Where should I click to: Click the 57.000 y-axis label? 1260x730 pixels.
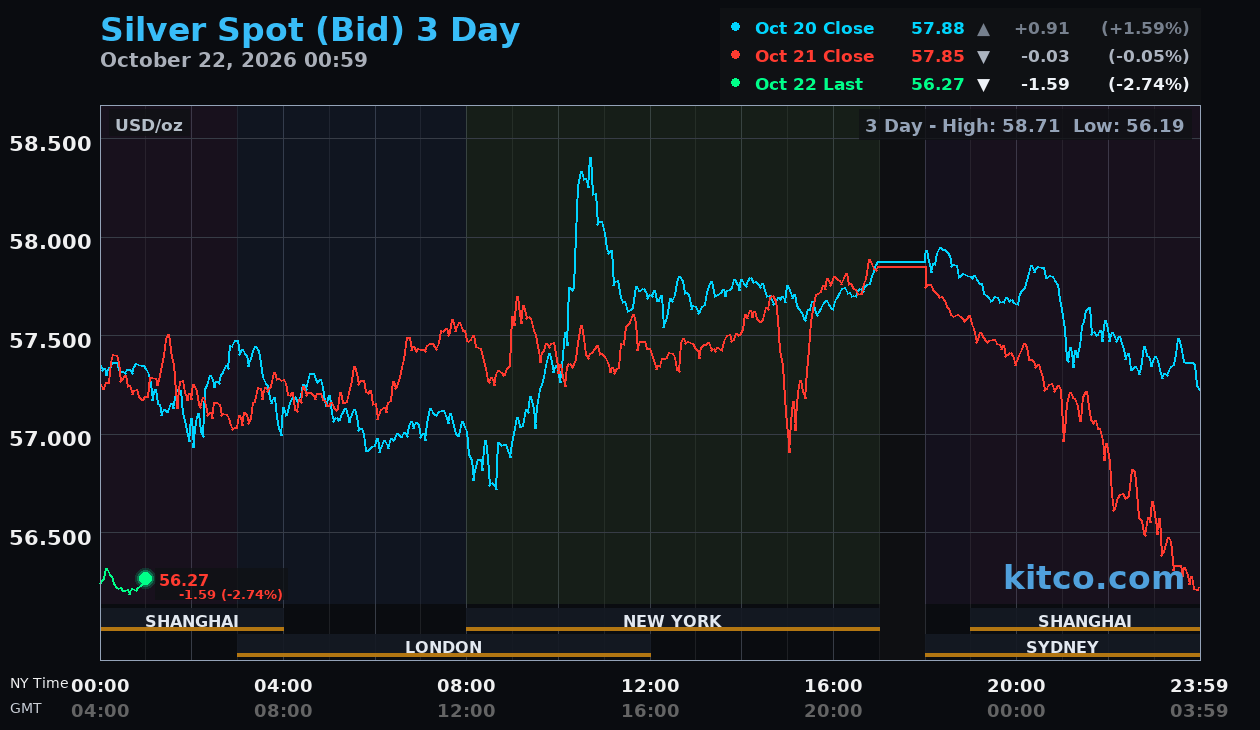click(x=50, y=438)
